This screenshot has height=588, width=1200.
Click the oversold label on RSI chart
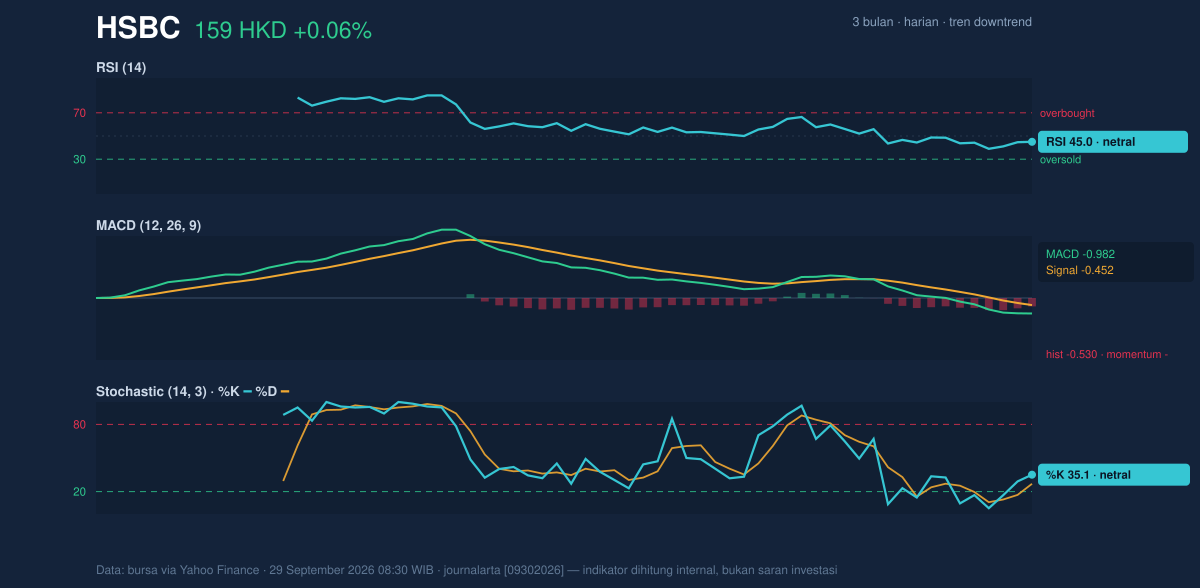click(1062, 159)
